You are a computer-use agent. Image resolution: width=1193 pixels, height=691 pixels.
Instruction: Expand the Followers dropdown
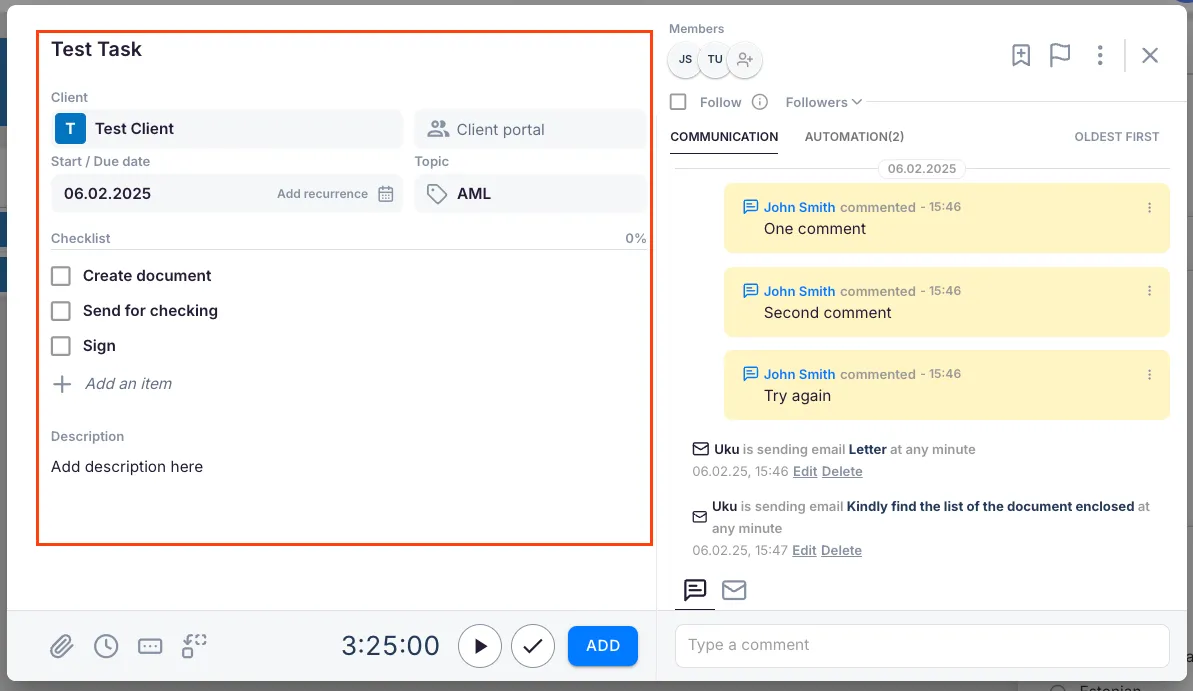pos(823,102)
